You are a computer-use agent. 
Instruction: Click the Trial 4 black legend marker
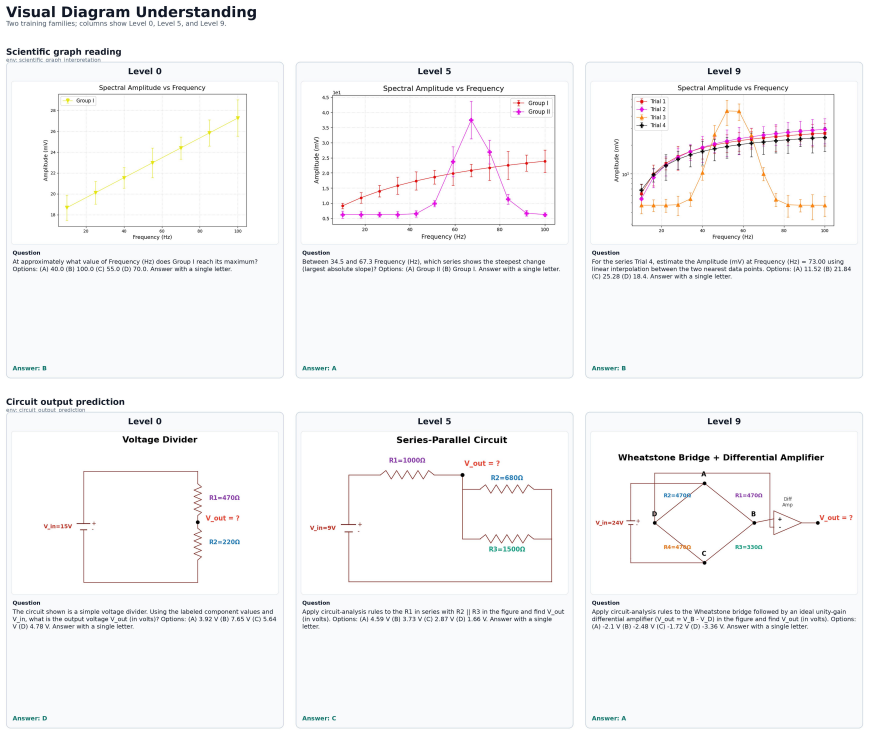[642, 125]
